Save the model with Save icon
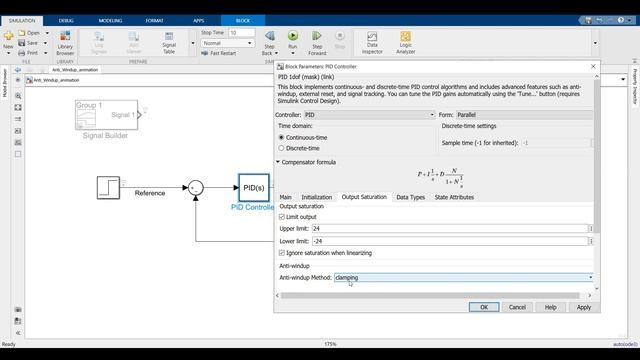The width and height of the screenshot is (640, 360). coord(22,43)
